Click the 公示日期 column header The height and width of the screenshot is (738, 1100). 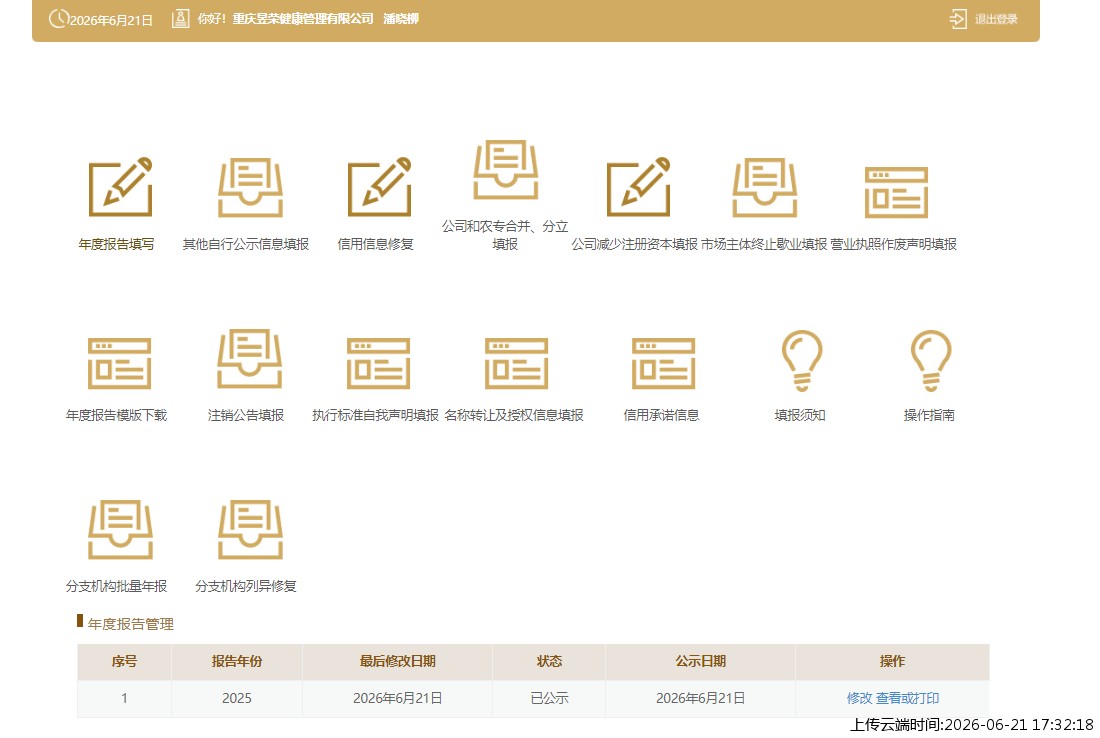tap(700, 661)
